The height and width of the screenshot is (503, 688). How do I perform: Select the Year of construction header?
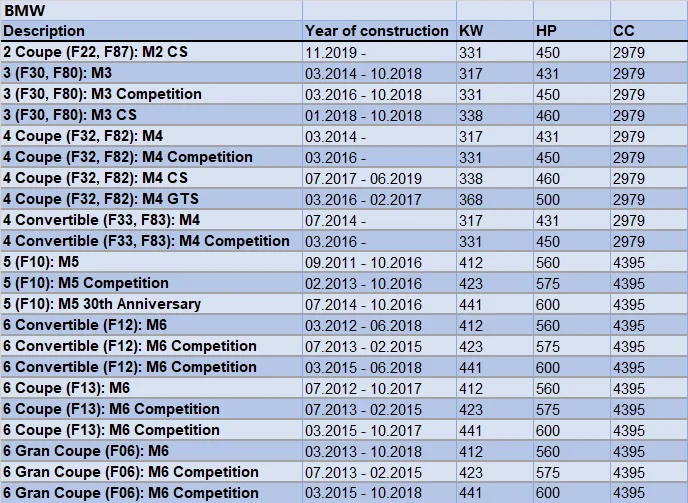[x=379, y=31]
